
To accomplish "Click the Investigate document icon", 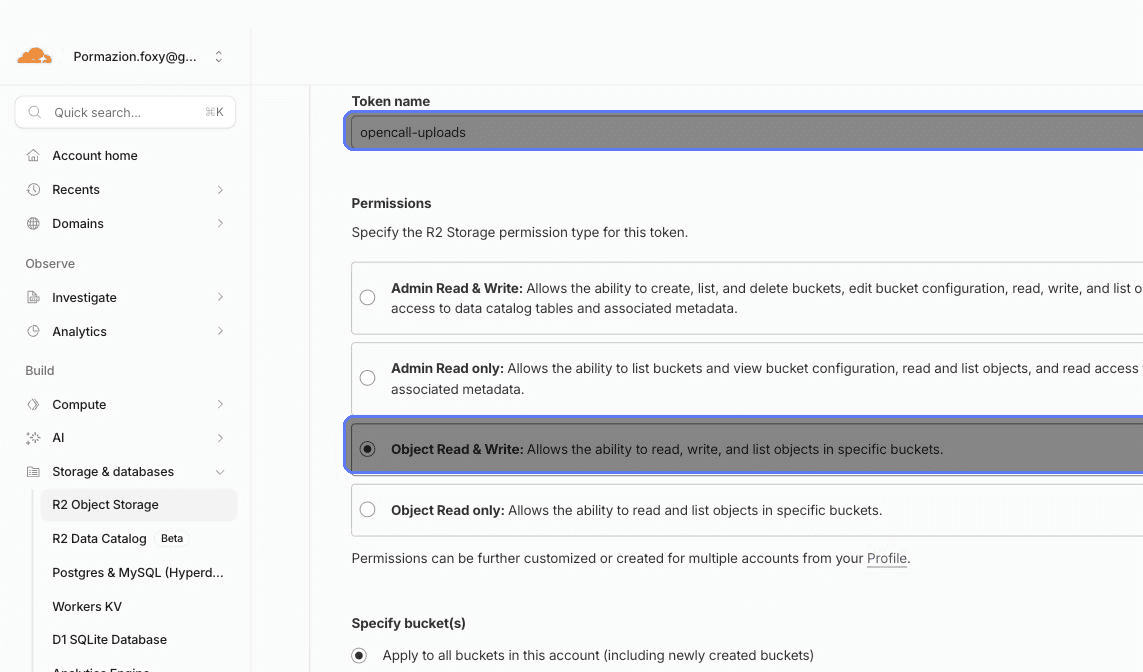I will tap(33, 297).
